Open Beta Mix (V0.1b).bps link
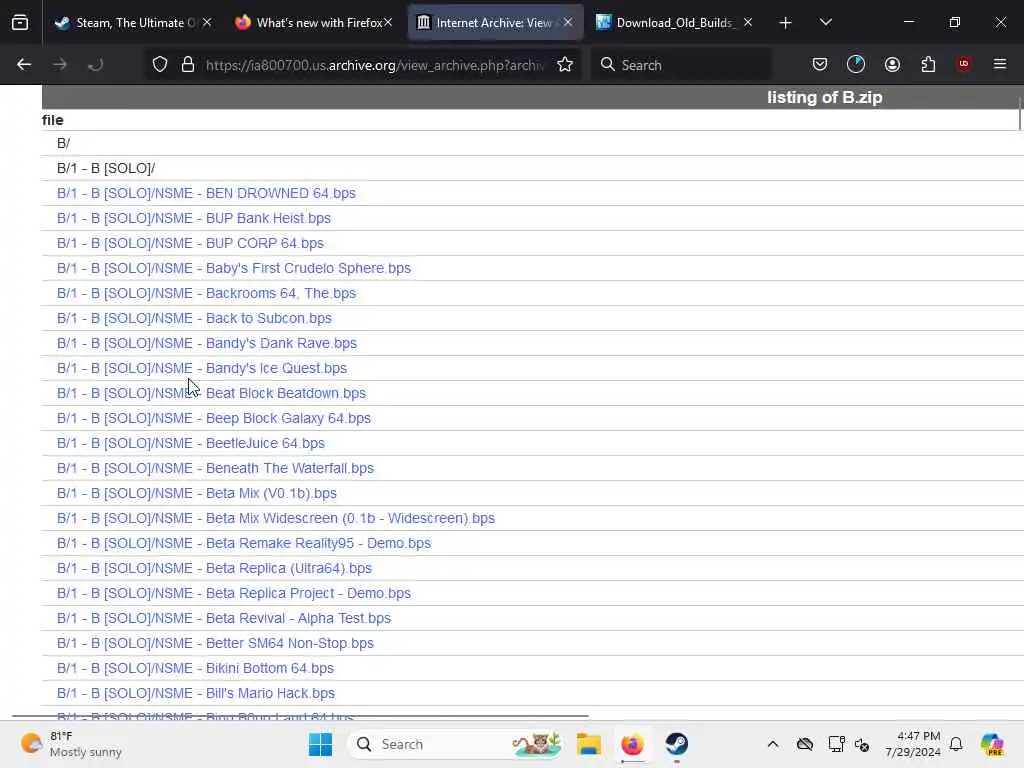This screenshot has height=768, width=1024. tap(197, 493)
